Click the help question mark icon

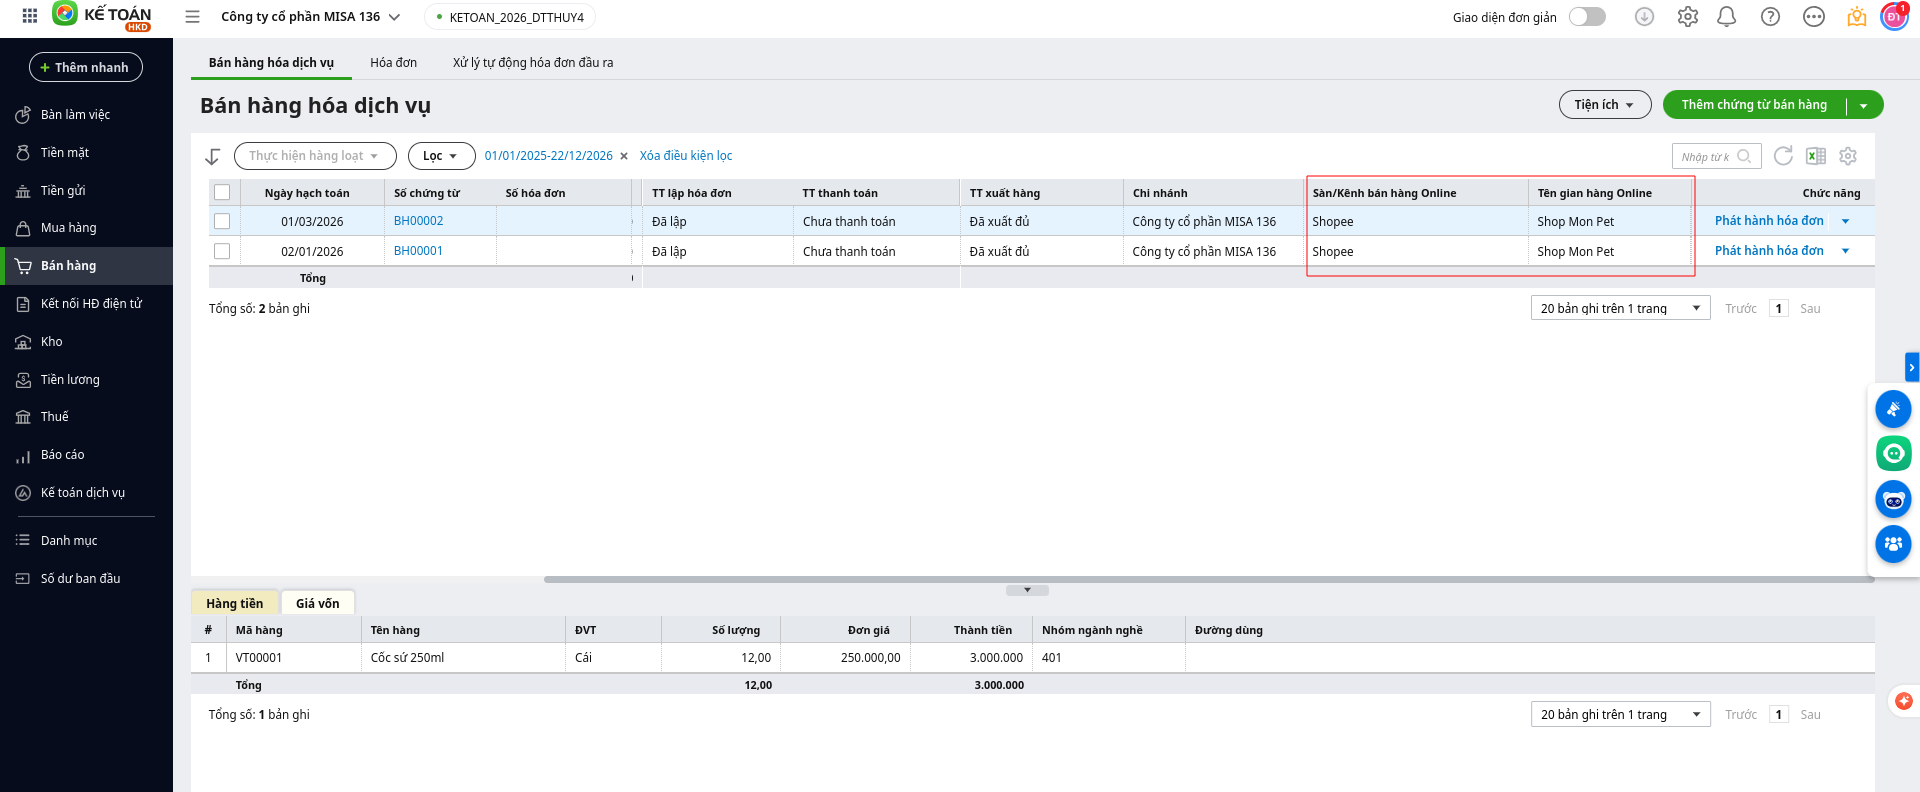1770,17
